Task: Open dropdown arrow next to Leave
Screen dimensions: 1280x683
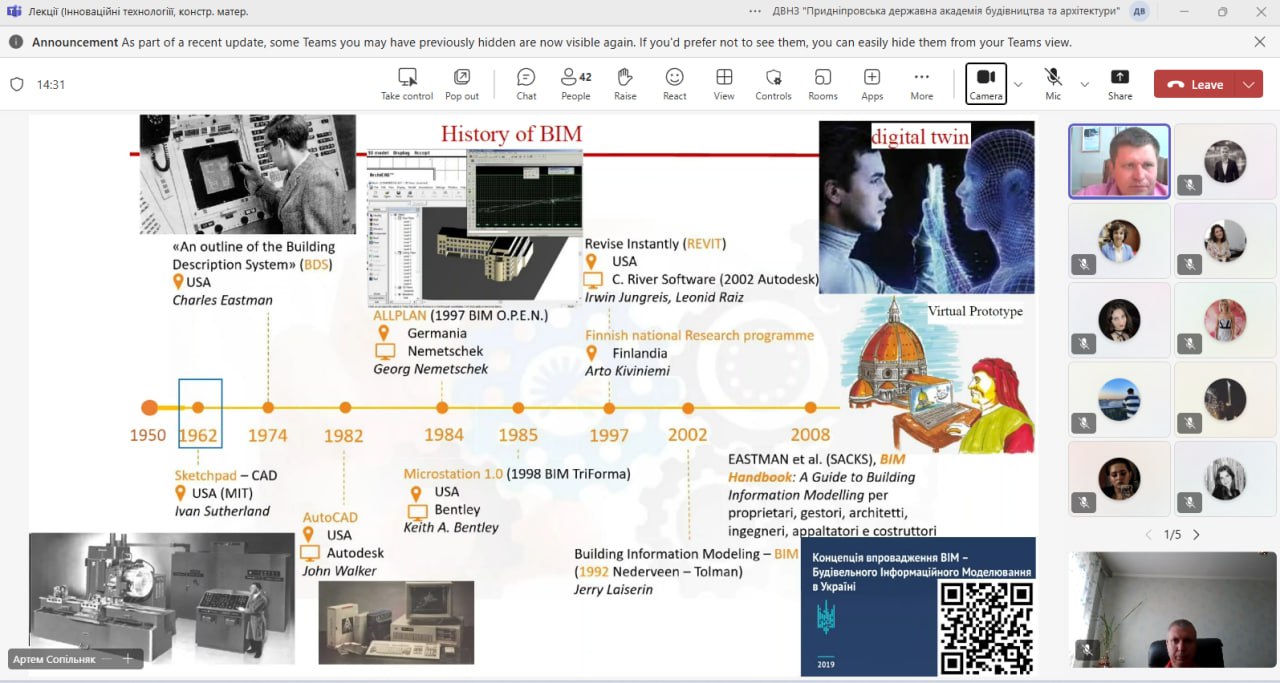Action: coord(1249,85)
